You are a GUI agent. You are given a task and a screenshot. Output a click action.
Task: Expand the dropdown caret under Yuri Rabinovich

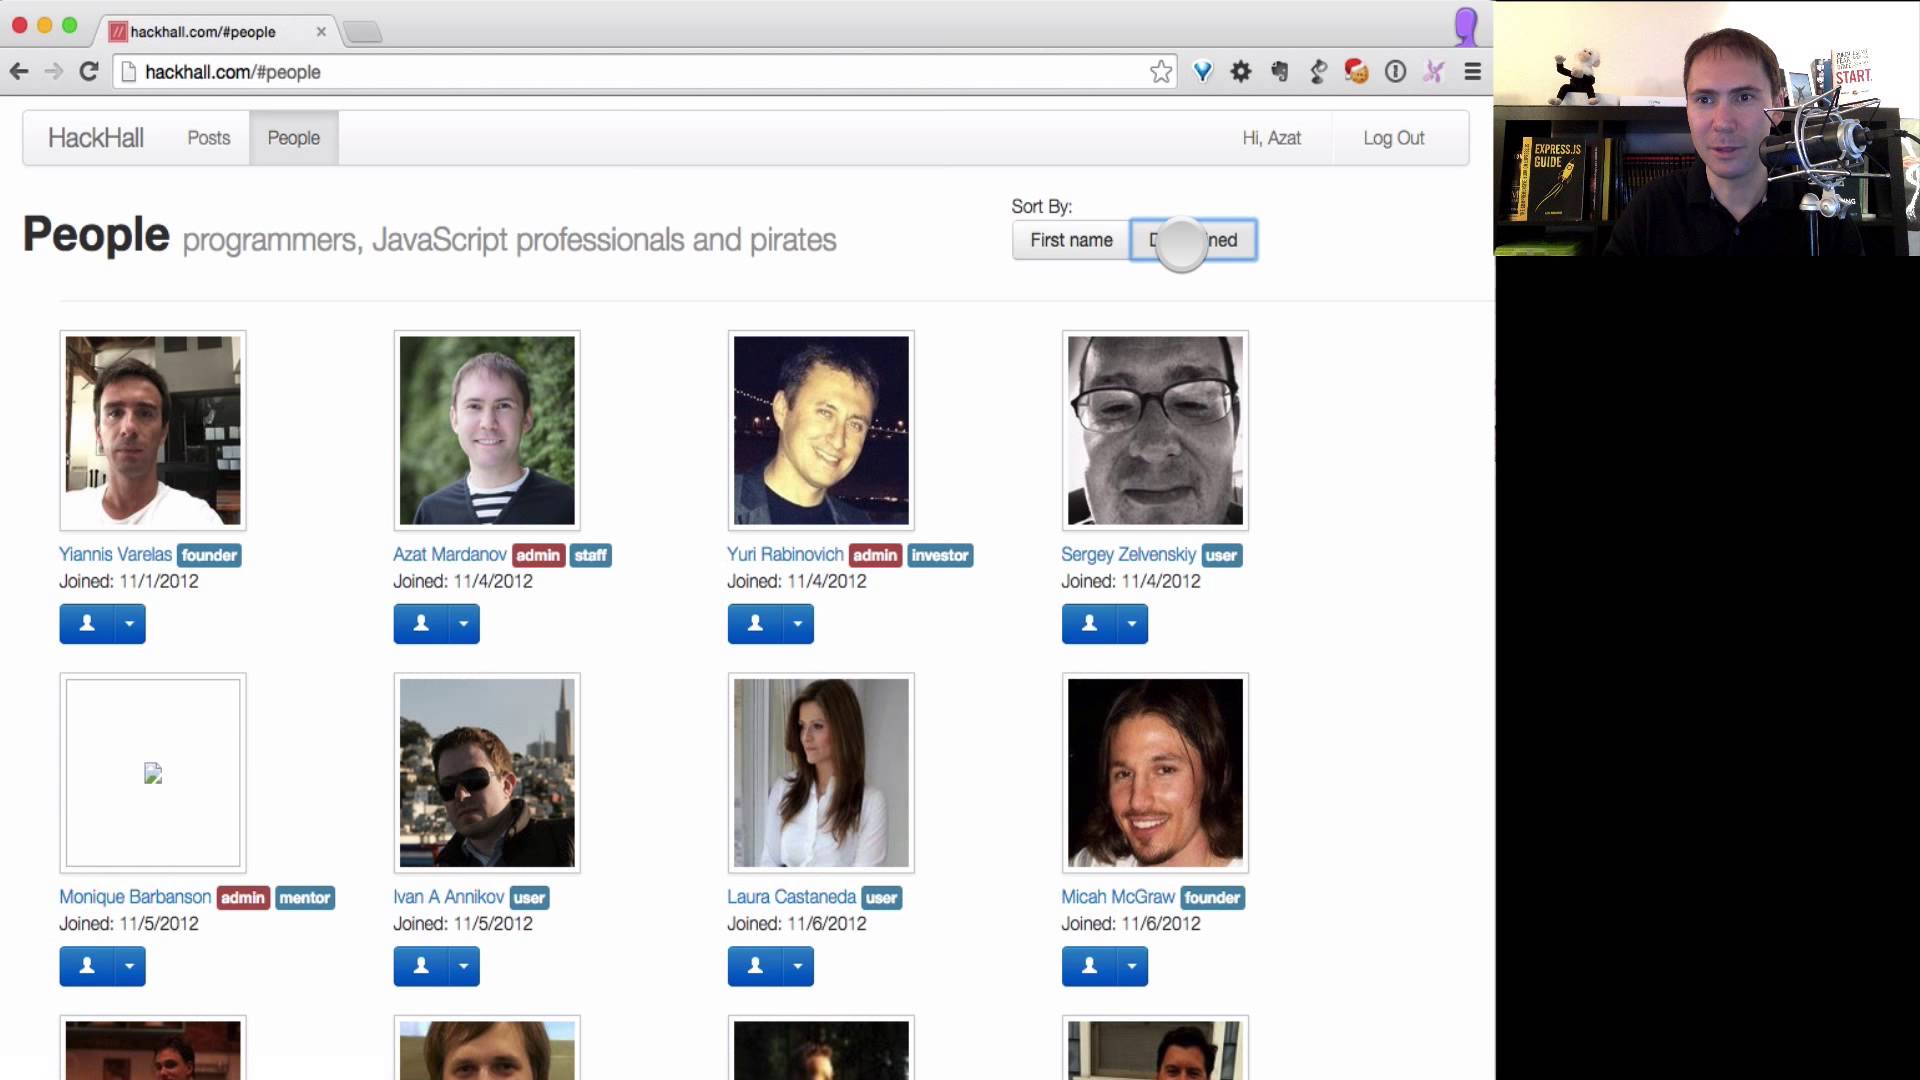pos(797,624)
